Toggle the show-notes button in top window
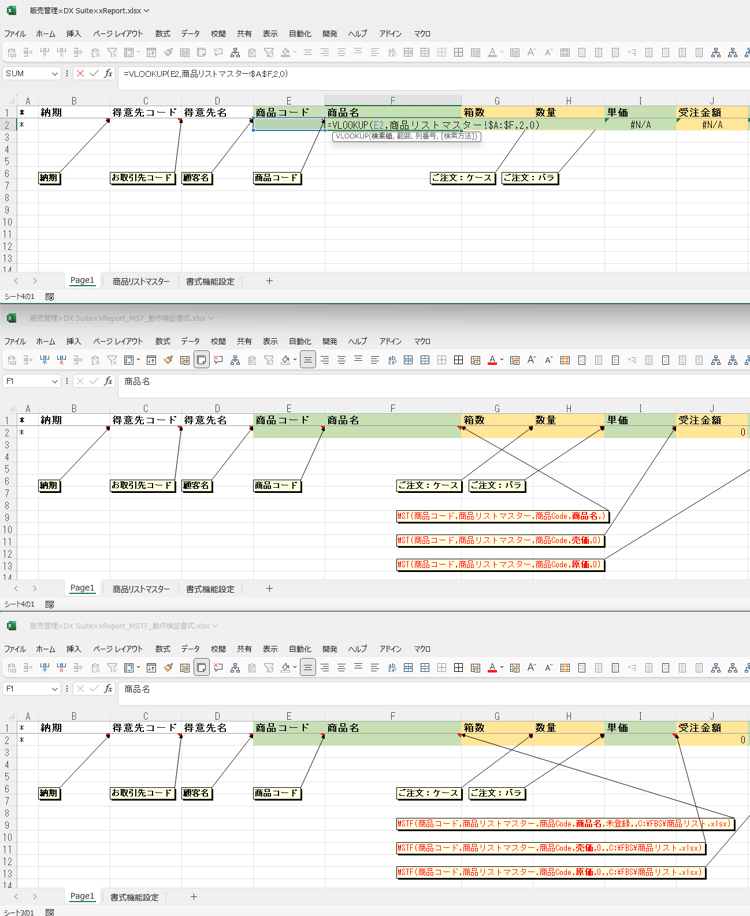The height and width of the screenshot is (916, 750). pos(202,53)
